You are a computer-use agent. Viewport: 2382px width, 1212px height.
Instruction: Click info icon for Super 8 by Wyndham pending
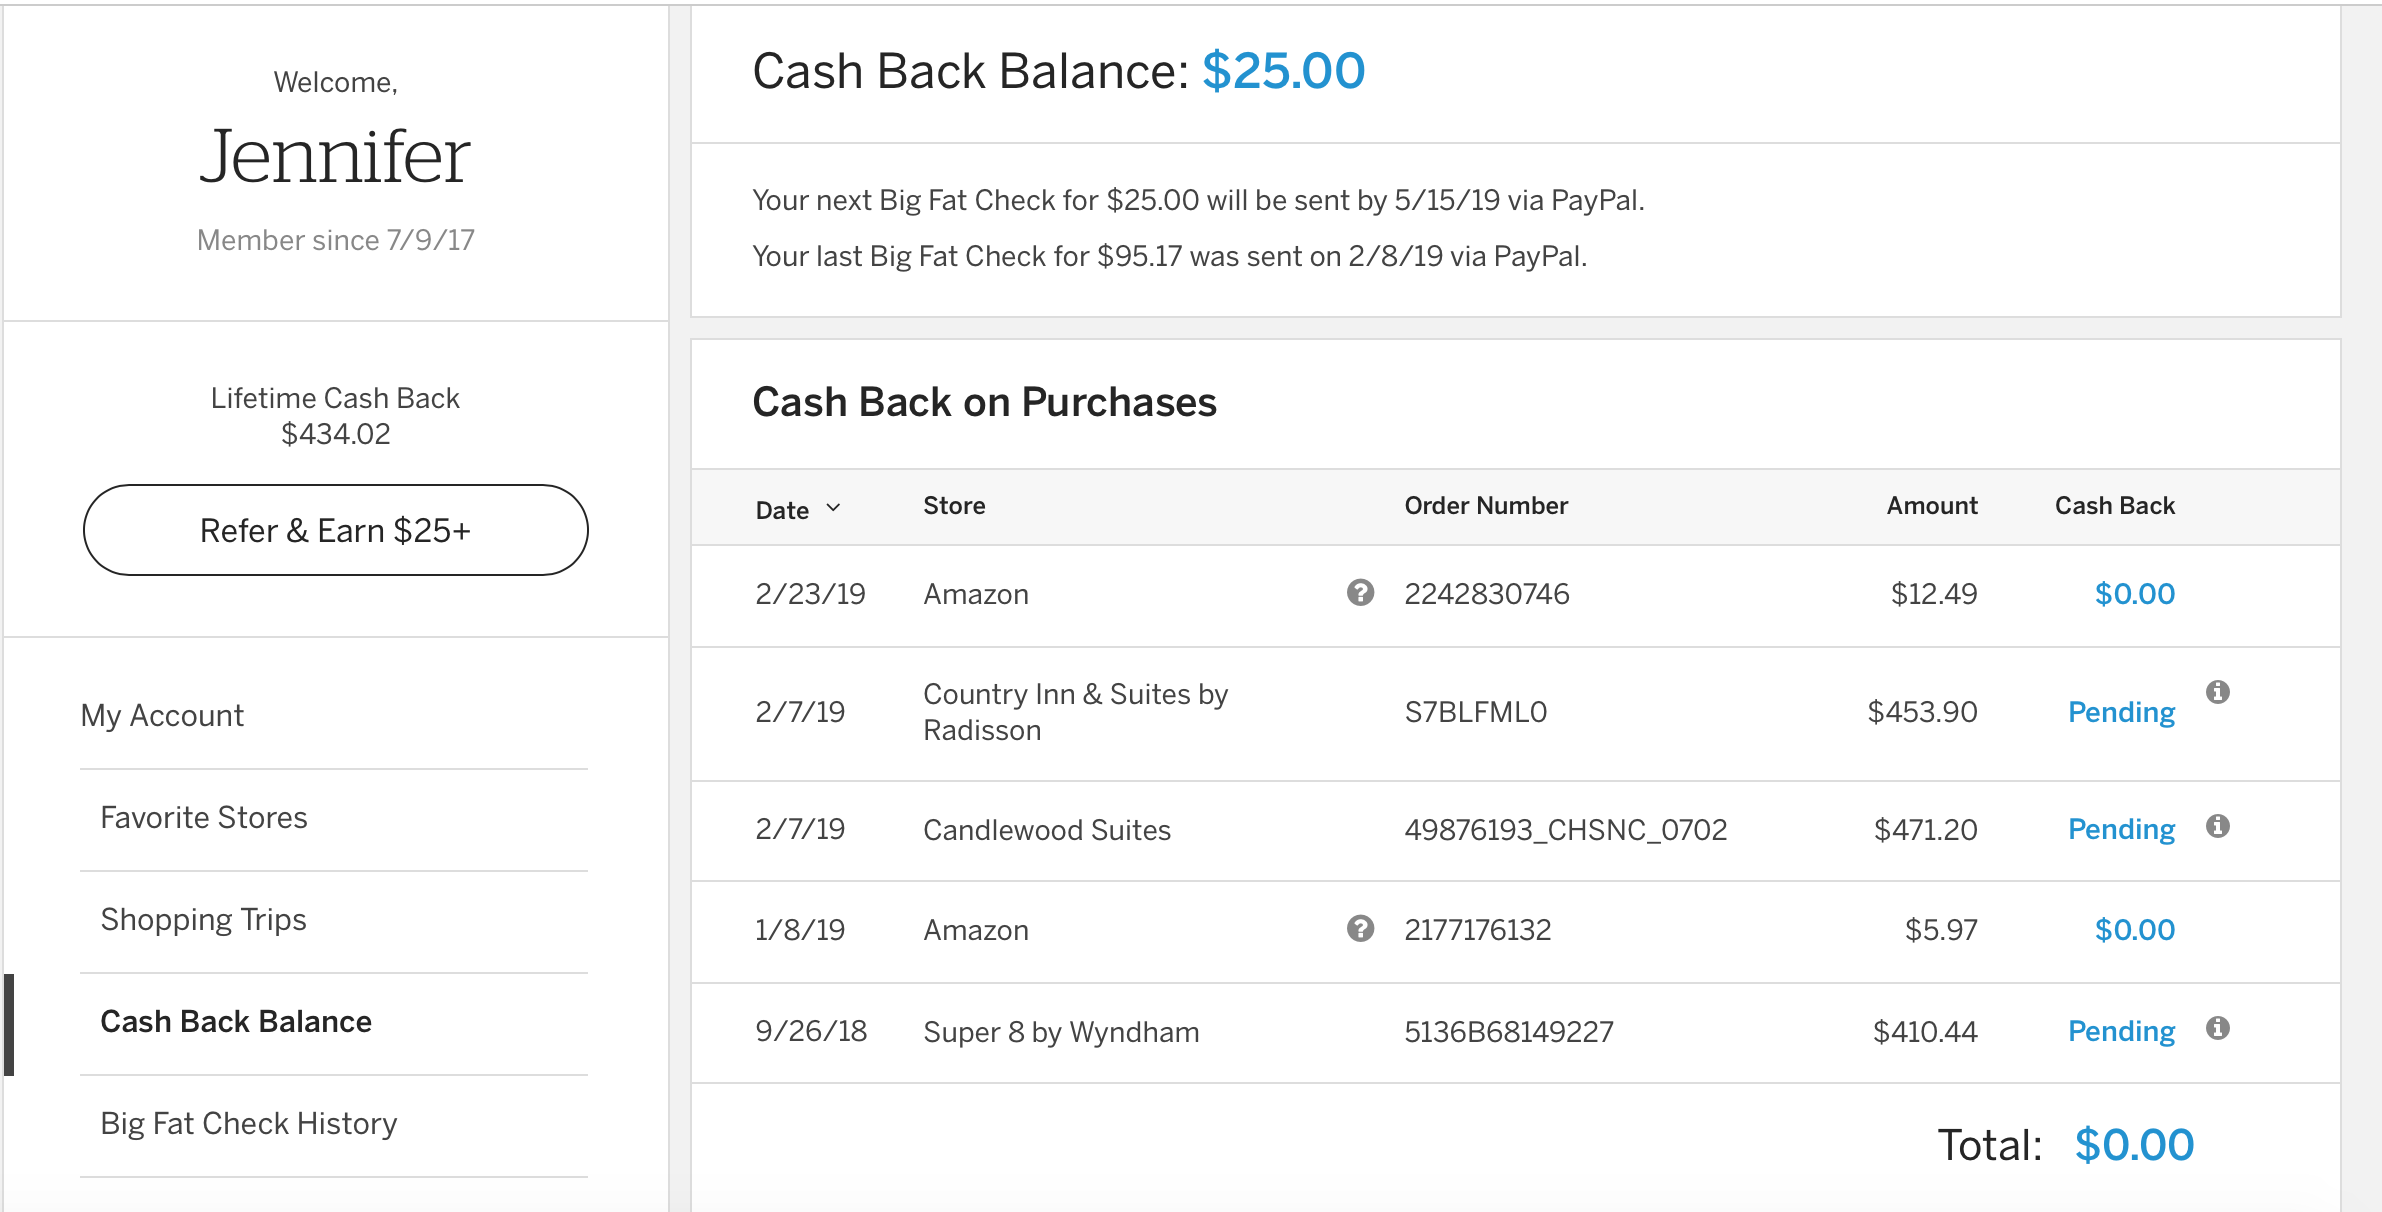2218,1028
